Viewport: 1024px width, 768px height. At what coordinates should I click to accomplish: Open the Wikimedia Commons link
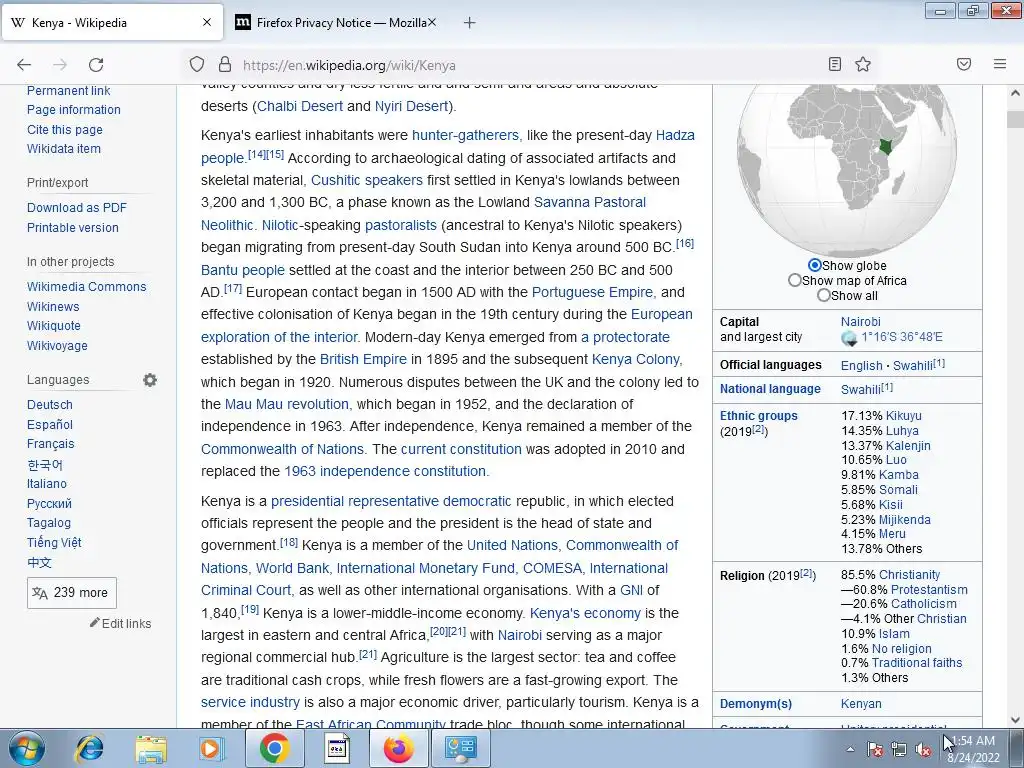(x=86, y=287)
